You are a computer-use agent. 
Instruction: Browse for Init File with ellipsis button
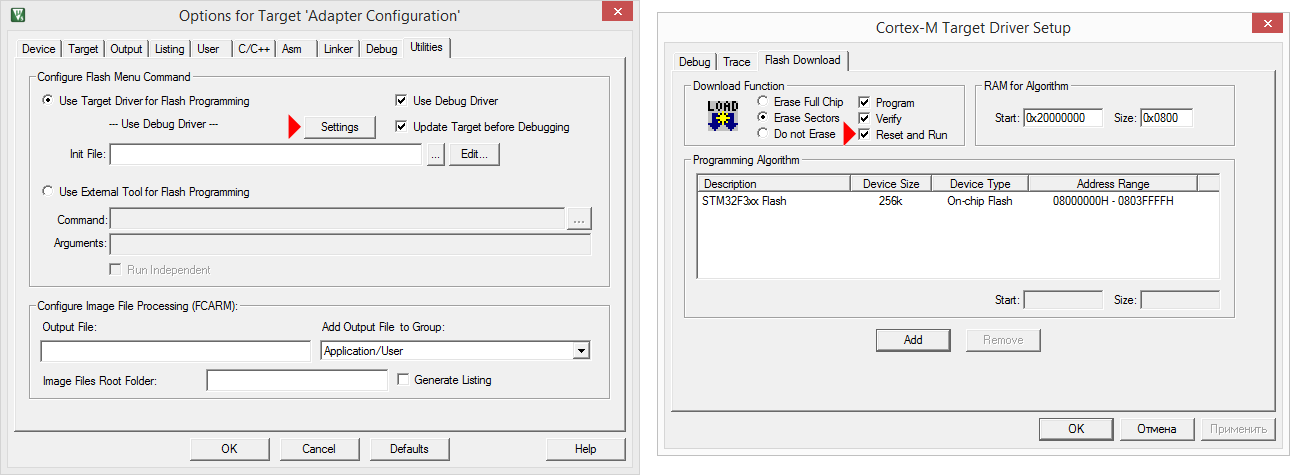[435, 155]
